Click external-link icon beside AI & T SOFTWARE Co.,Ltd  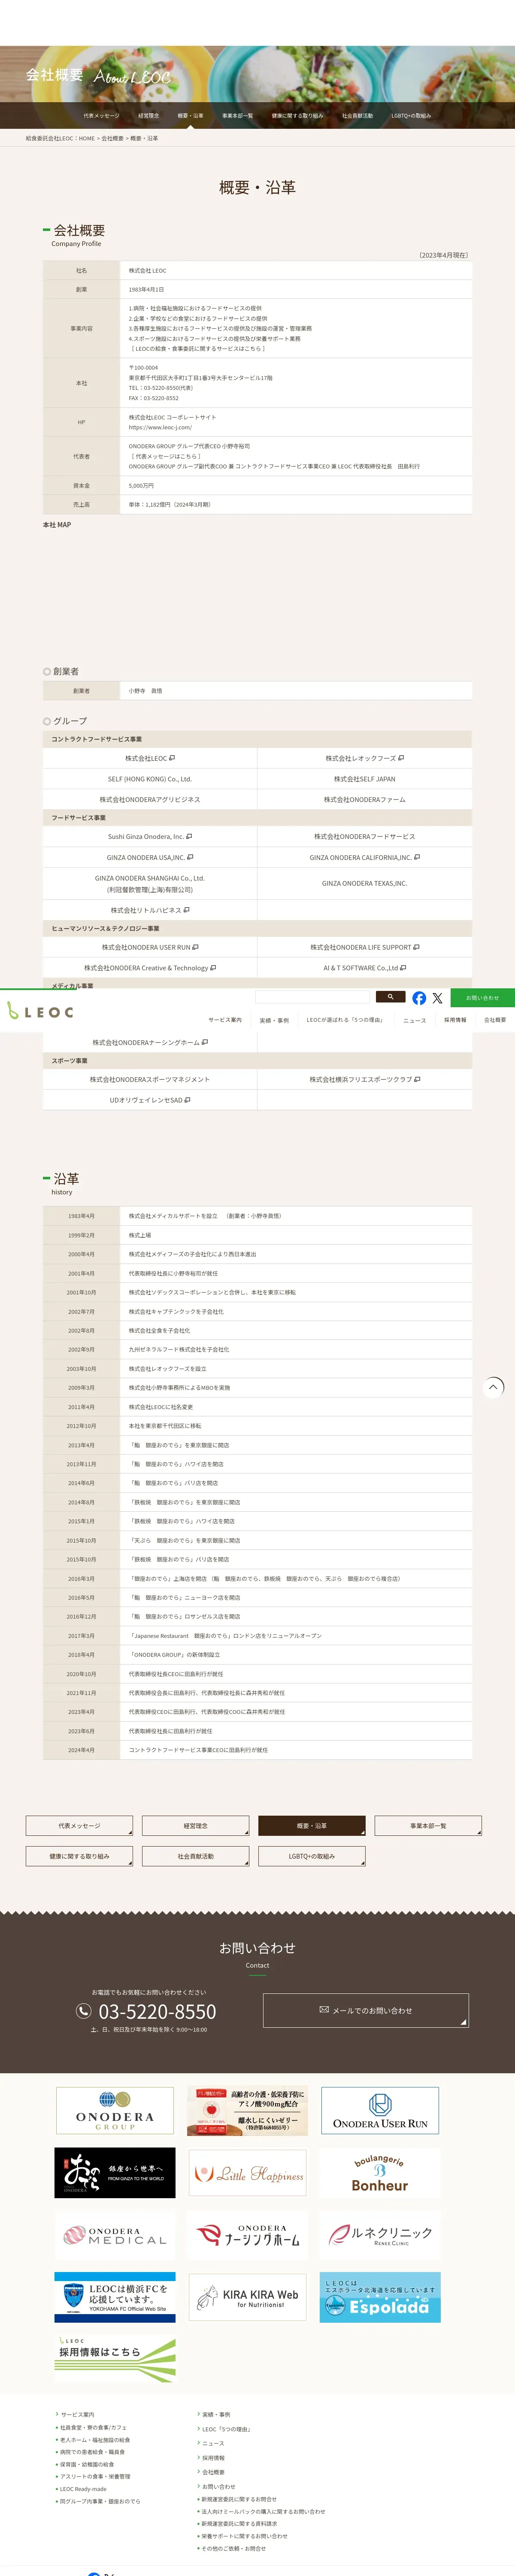pos(403,968)
